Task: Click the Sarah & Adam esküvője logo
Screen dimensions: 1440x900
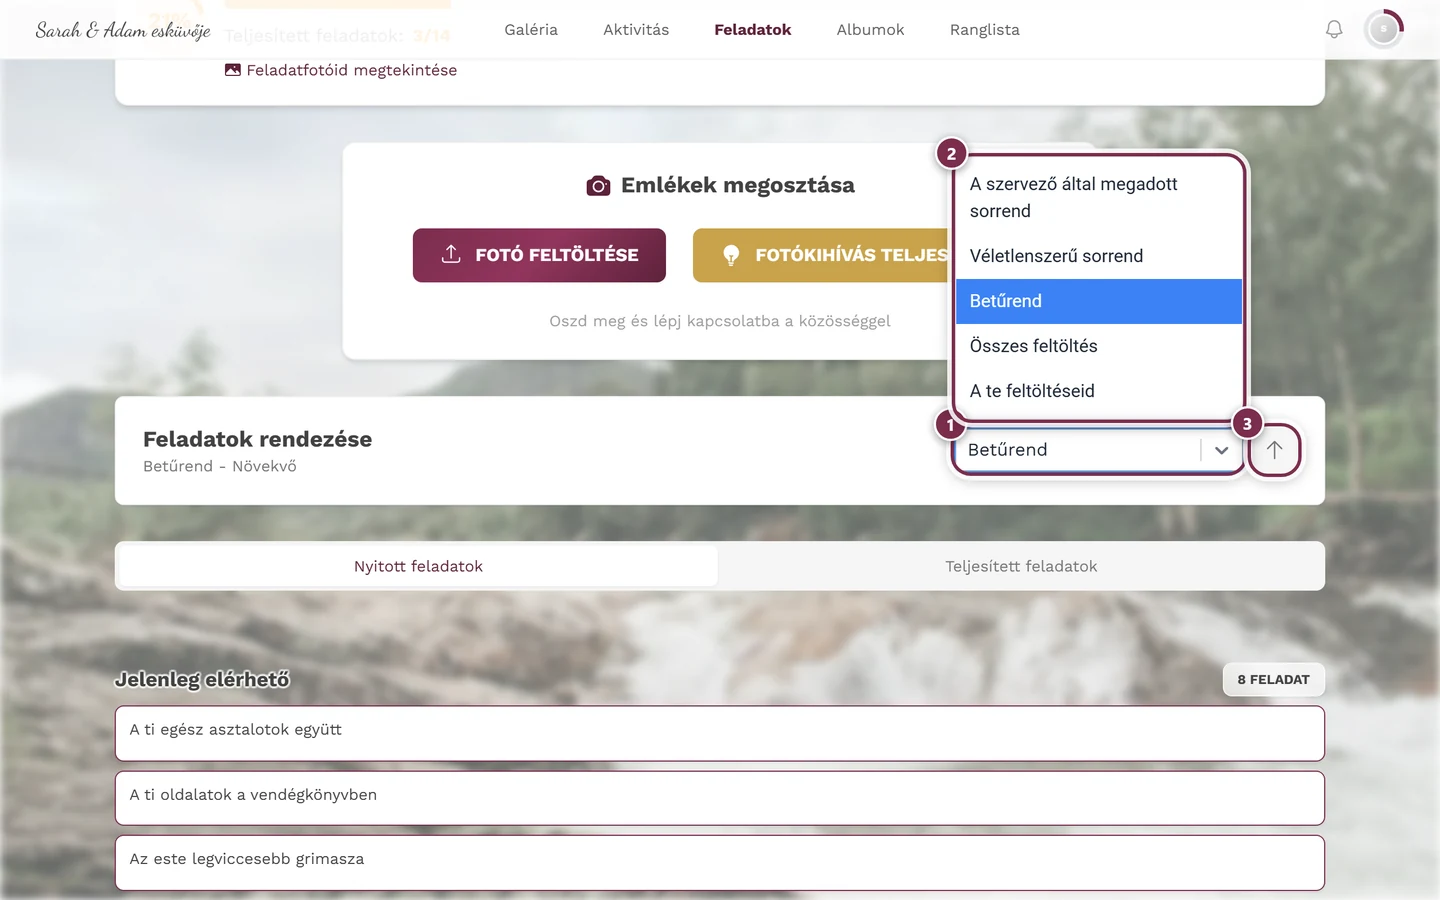Action: (x=123, y=30)
